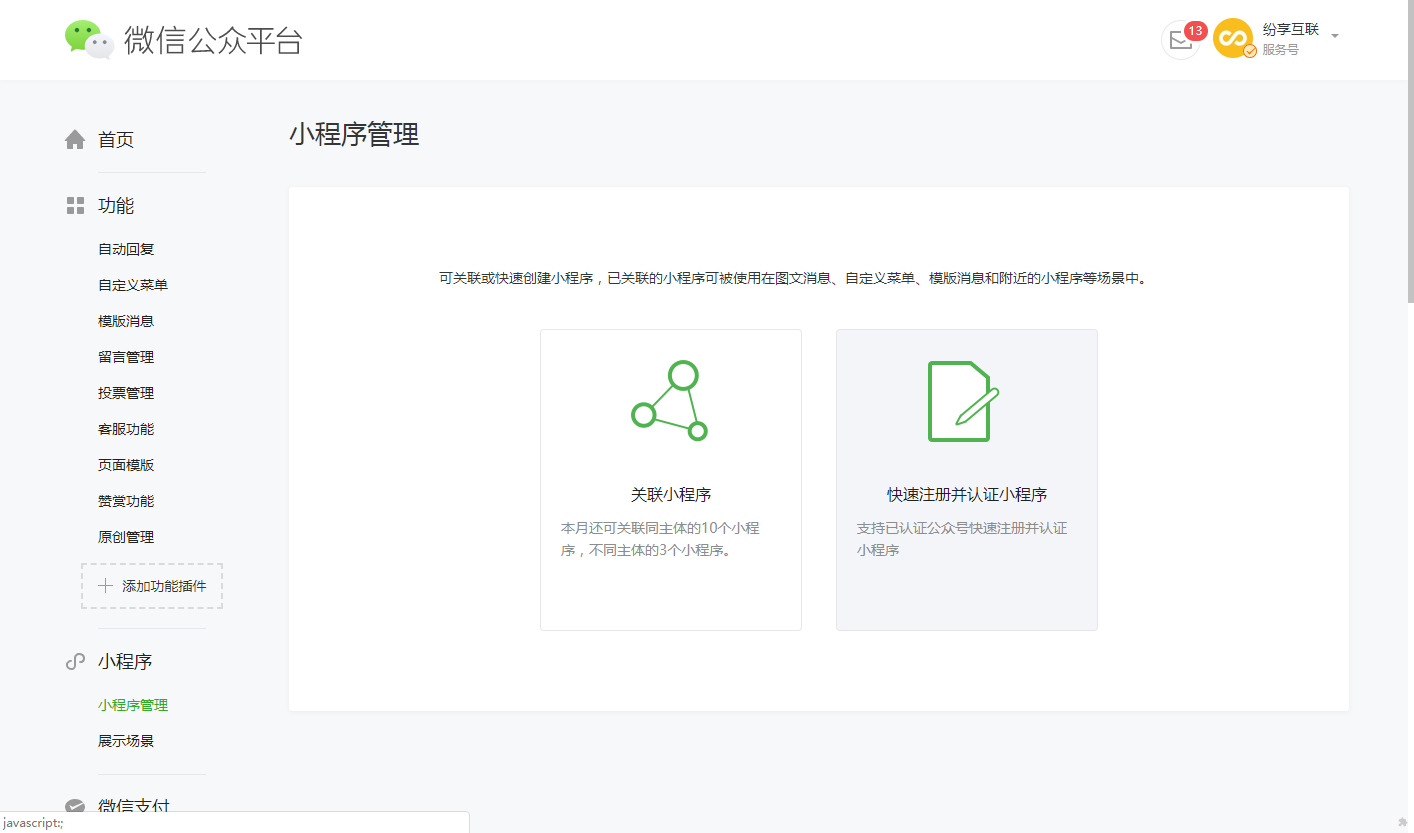Open 自动回复 in the sidebar
The height and width of the screenshot is (833, 1414).
tap(126, 249)
